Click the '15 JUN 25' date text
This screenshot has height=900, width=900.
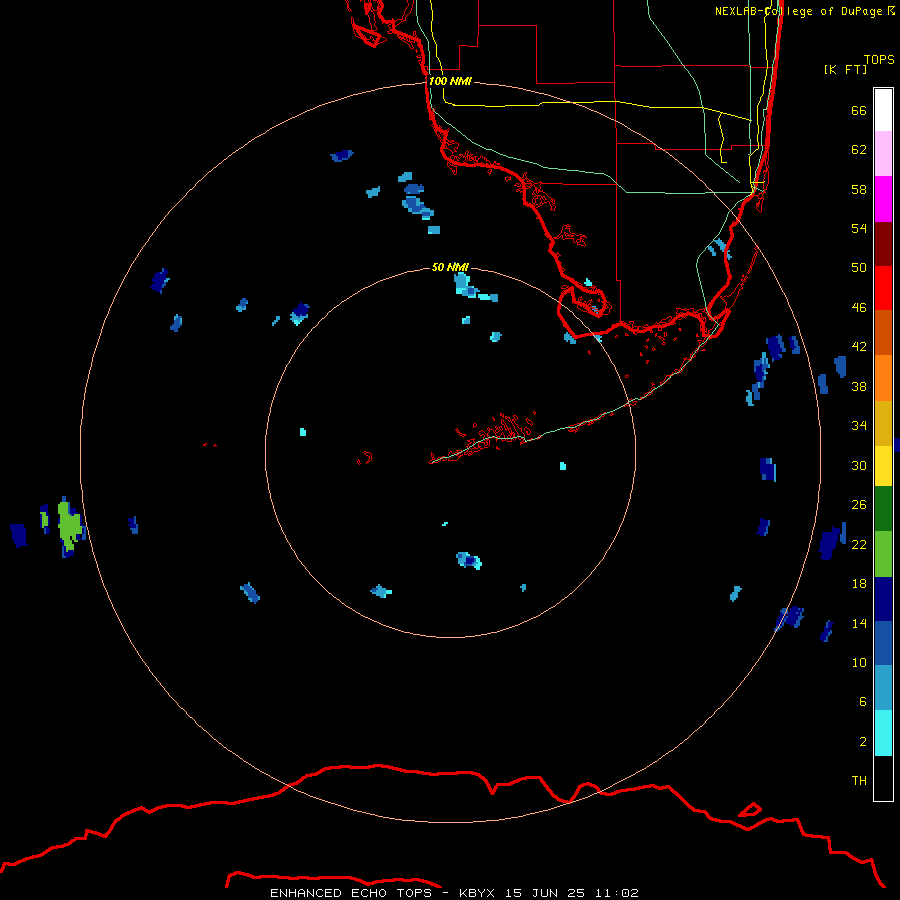coord(545,893)
